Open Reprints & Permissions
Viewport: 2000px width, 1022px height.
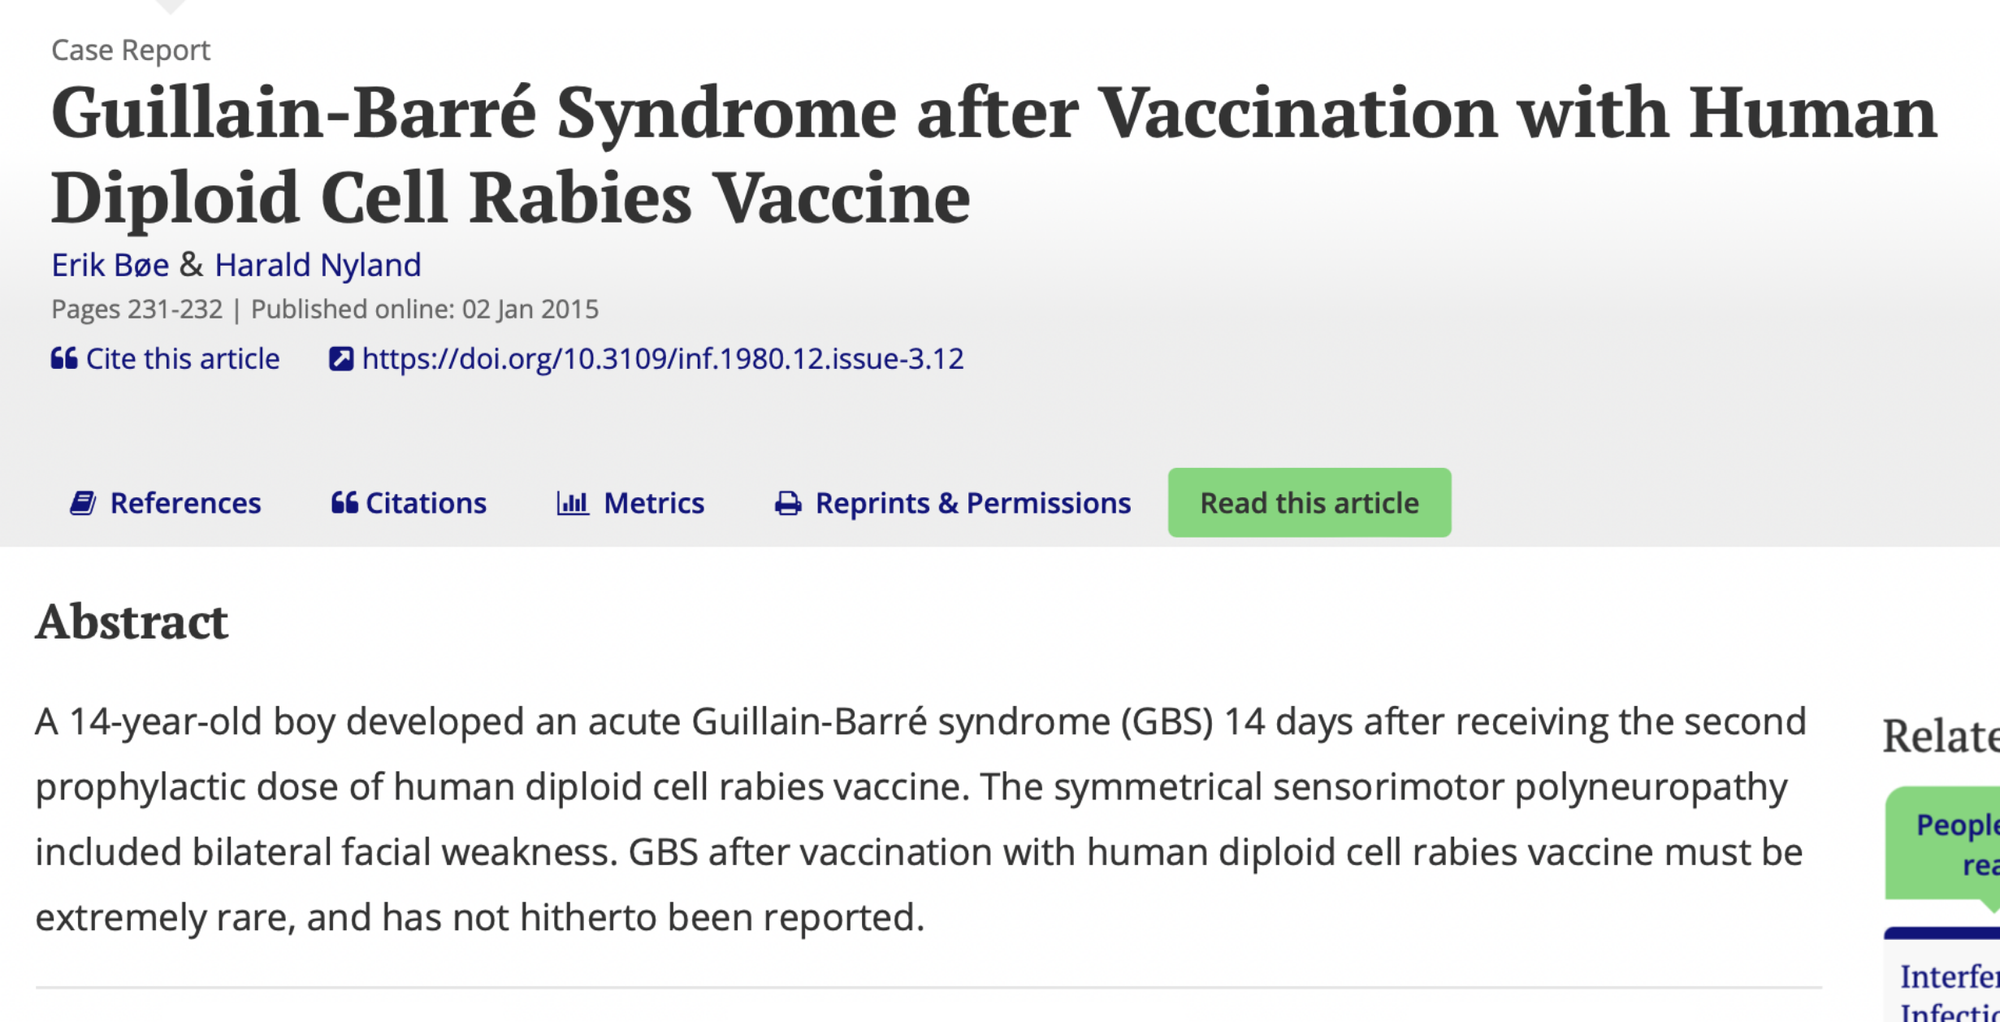[953, 503]
